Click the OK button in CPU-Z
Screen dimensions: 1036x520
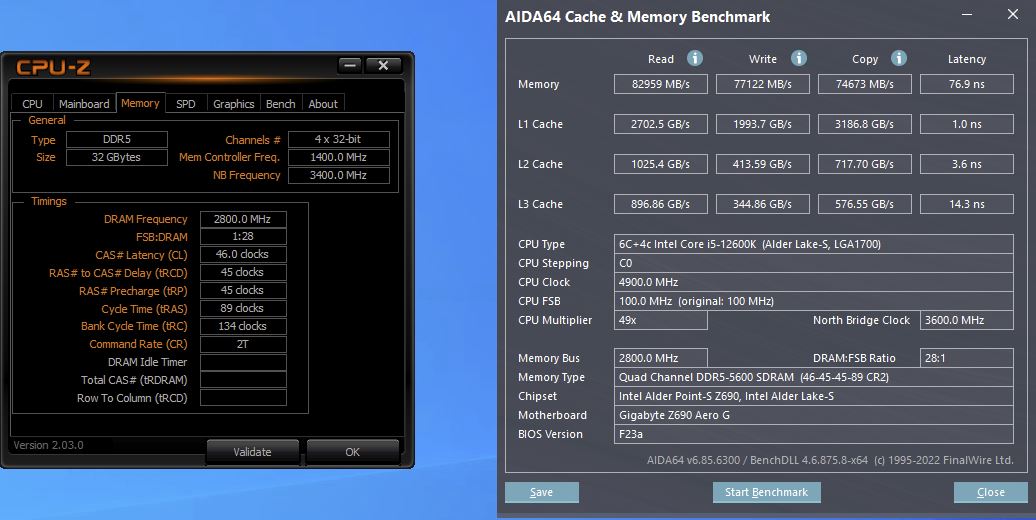click(353, 452)
